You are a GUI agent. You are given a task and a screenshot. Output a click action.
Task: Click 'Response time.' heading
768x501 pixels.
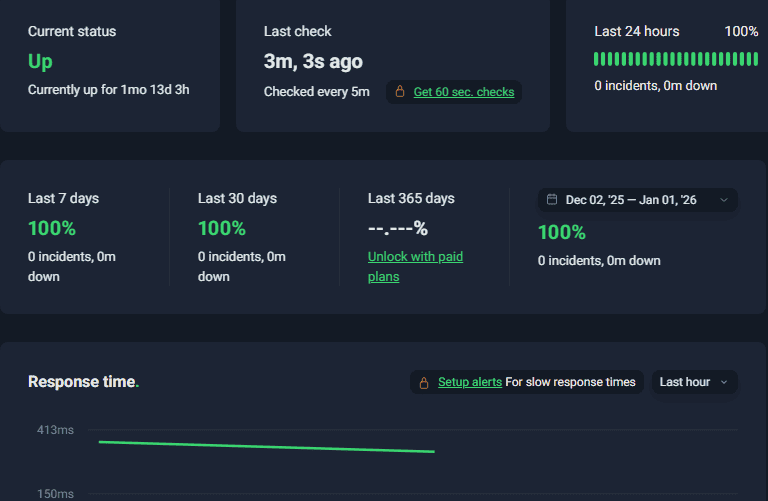click(83, 382)
